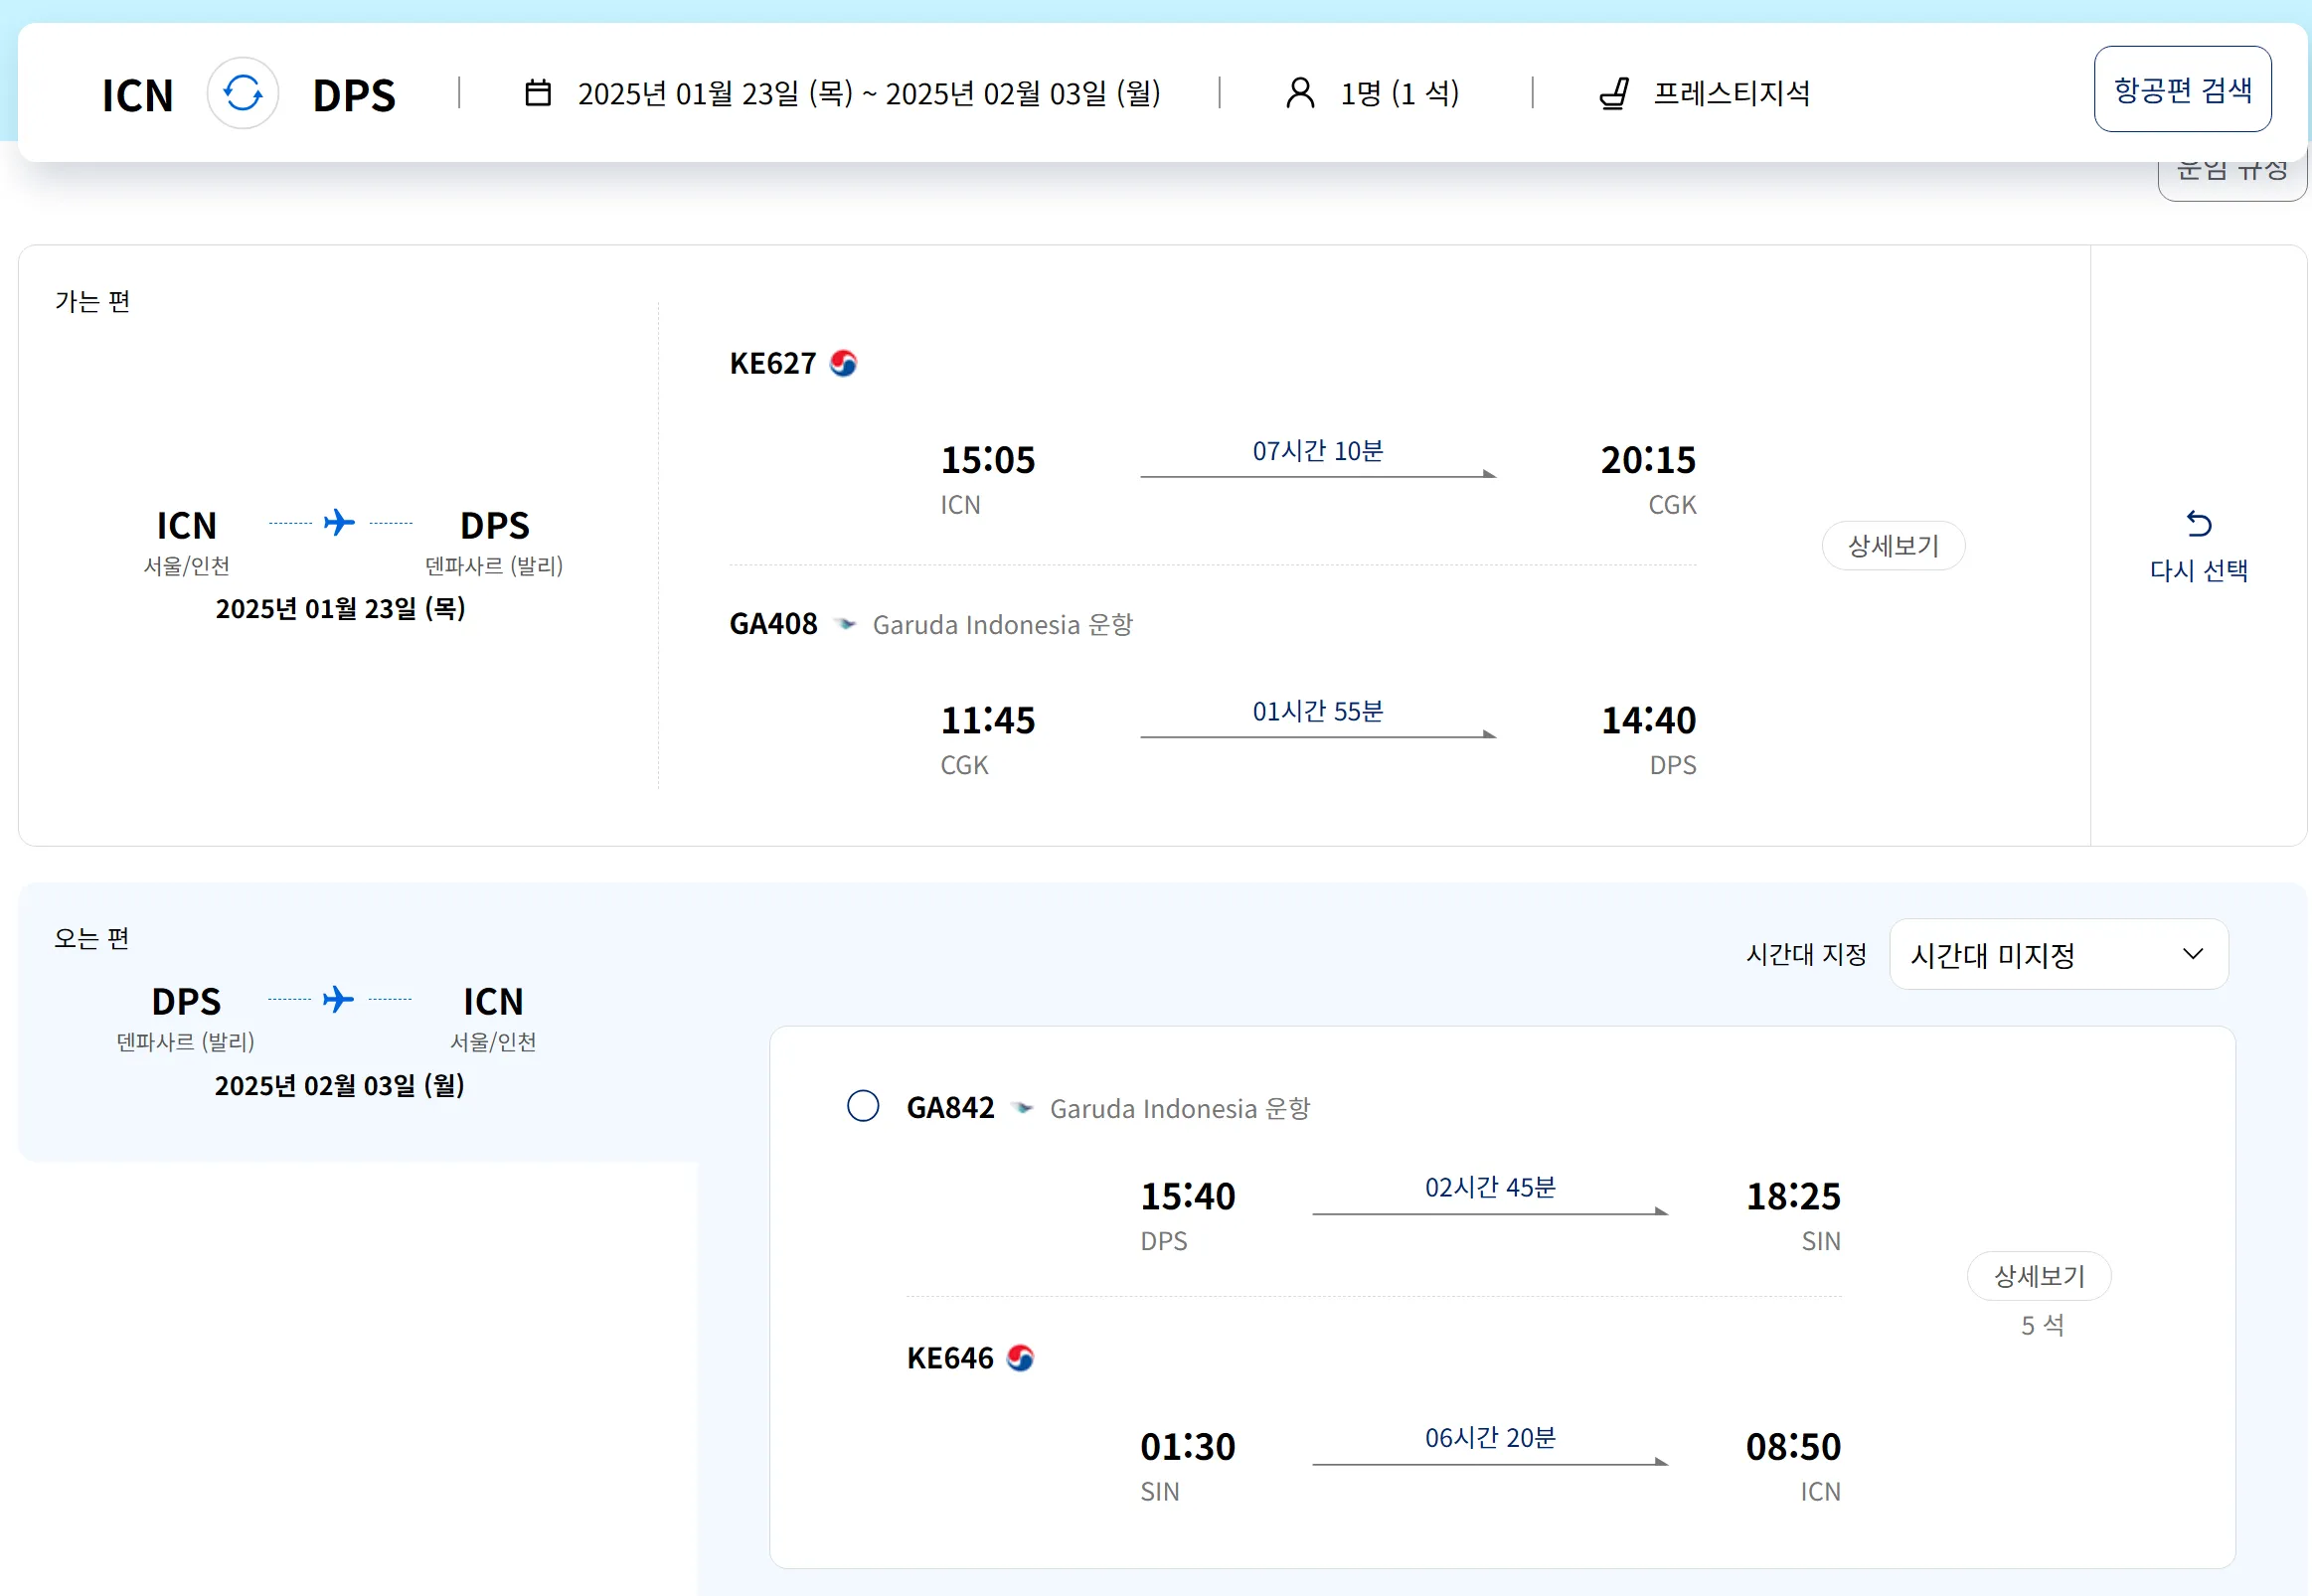Viewport: 2312px width, 1596px height.
Task: Click 상세보기 for the outbound flight
Action: click(x=1892, y=546)
